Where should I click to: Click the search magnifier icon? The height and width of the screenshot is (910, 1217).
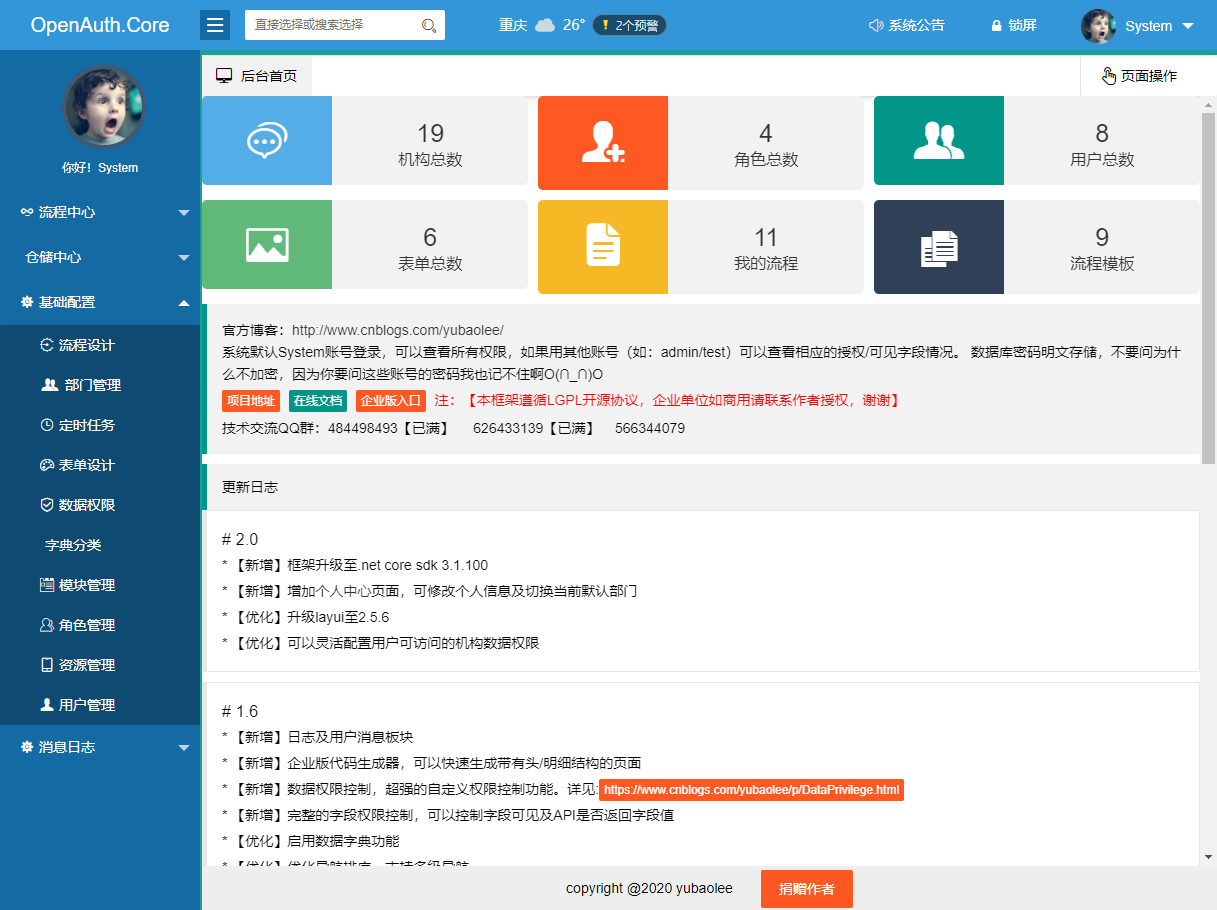tap(428, 25)
